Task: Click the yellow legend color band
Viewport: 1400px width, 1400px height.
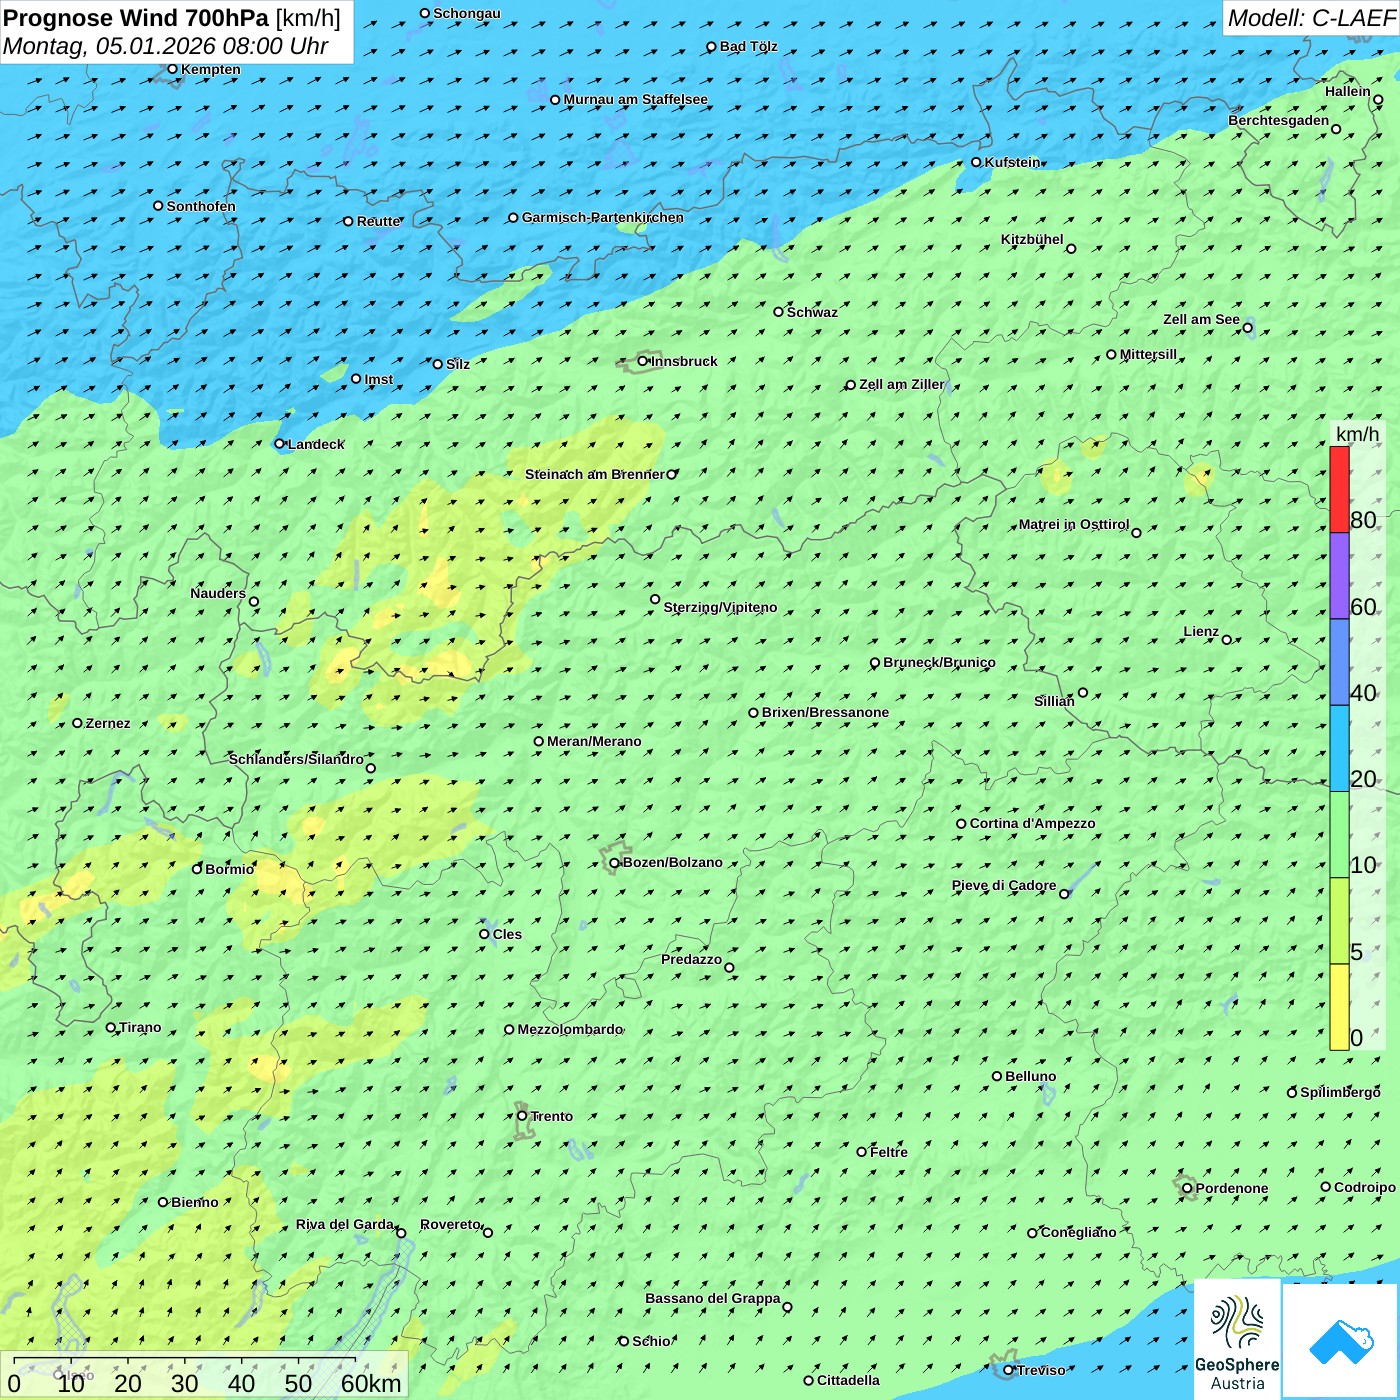Action: coord(1339,1007)
